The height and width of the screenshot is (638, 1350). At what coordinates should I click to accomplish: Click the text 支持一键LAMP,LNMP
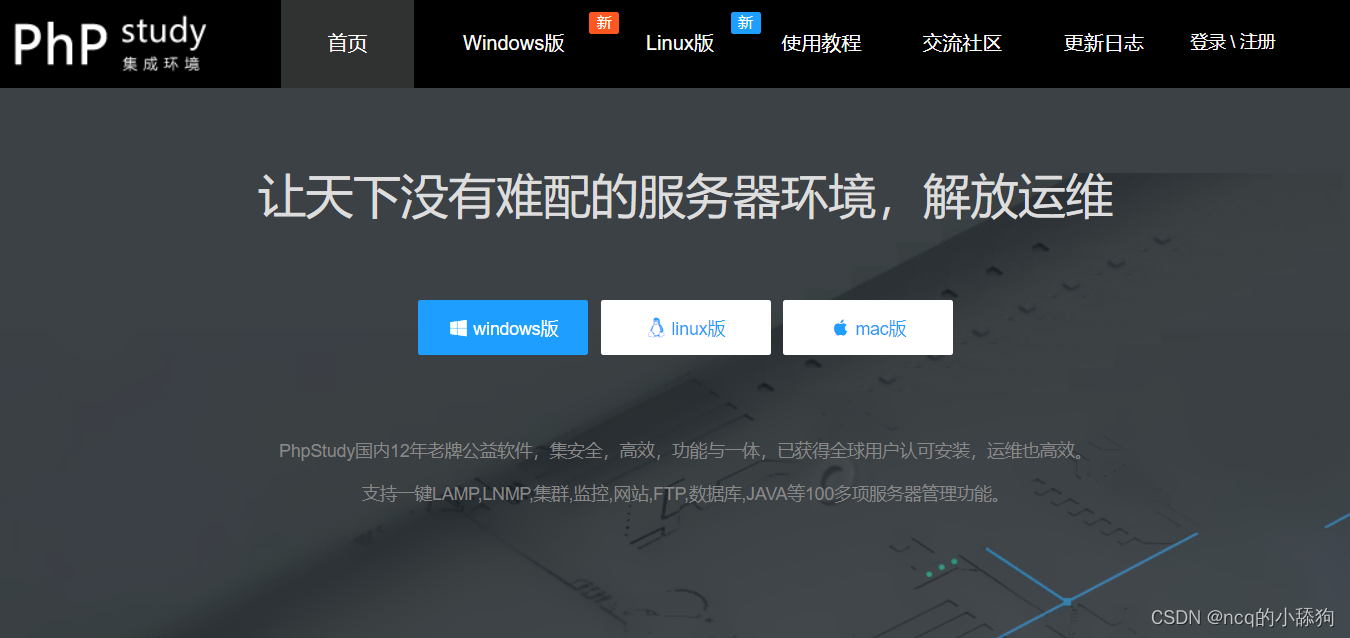pos(445,494)
